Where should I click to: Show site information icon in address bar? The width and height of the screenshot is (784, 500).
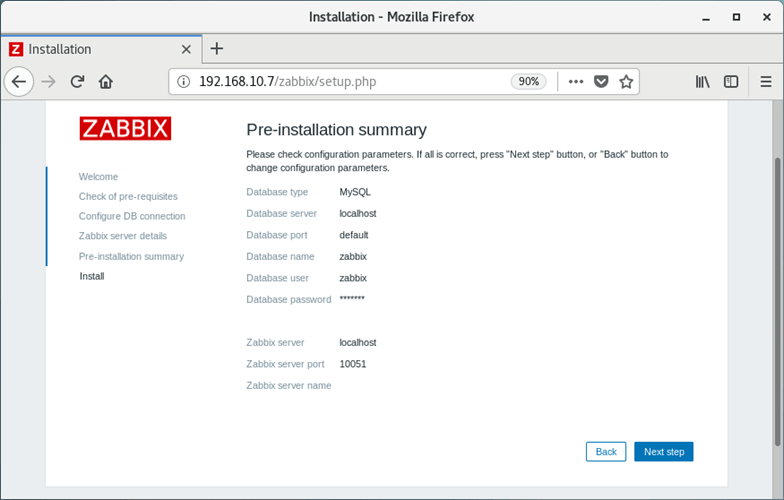tap(184, 82)
